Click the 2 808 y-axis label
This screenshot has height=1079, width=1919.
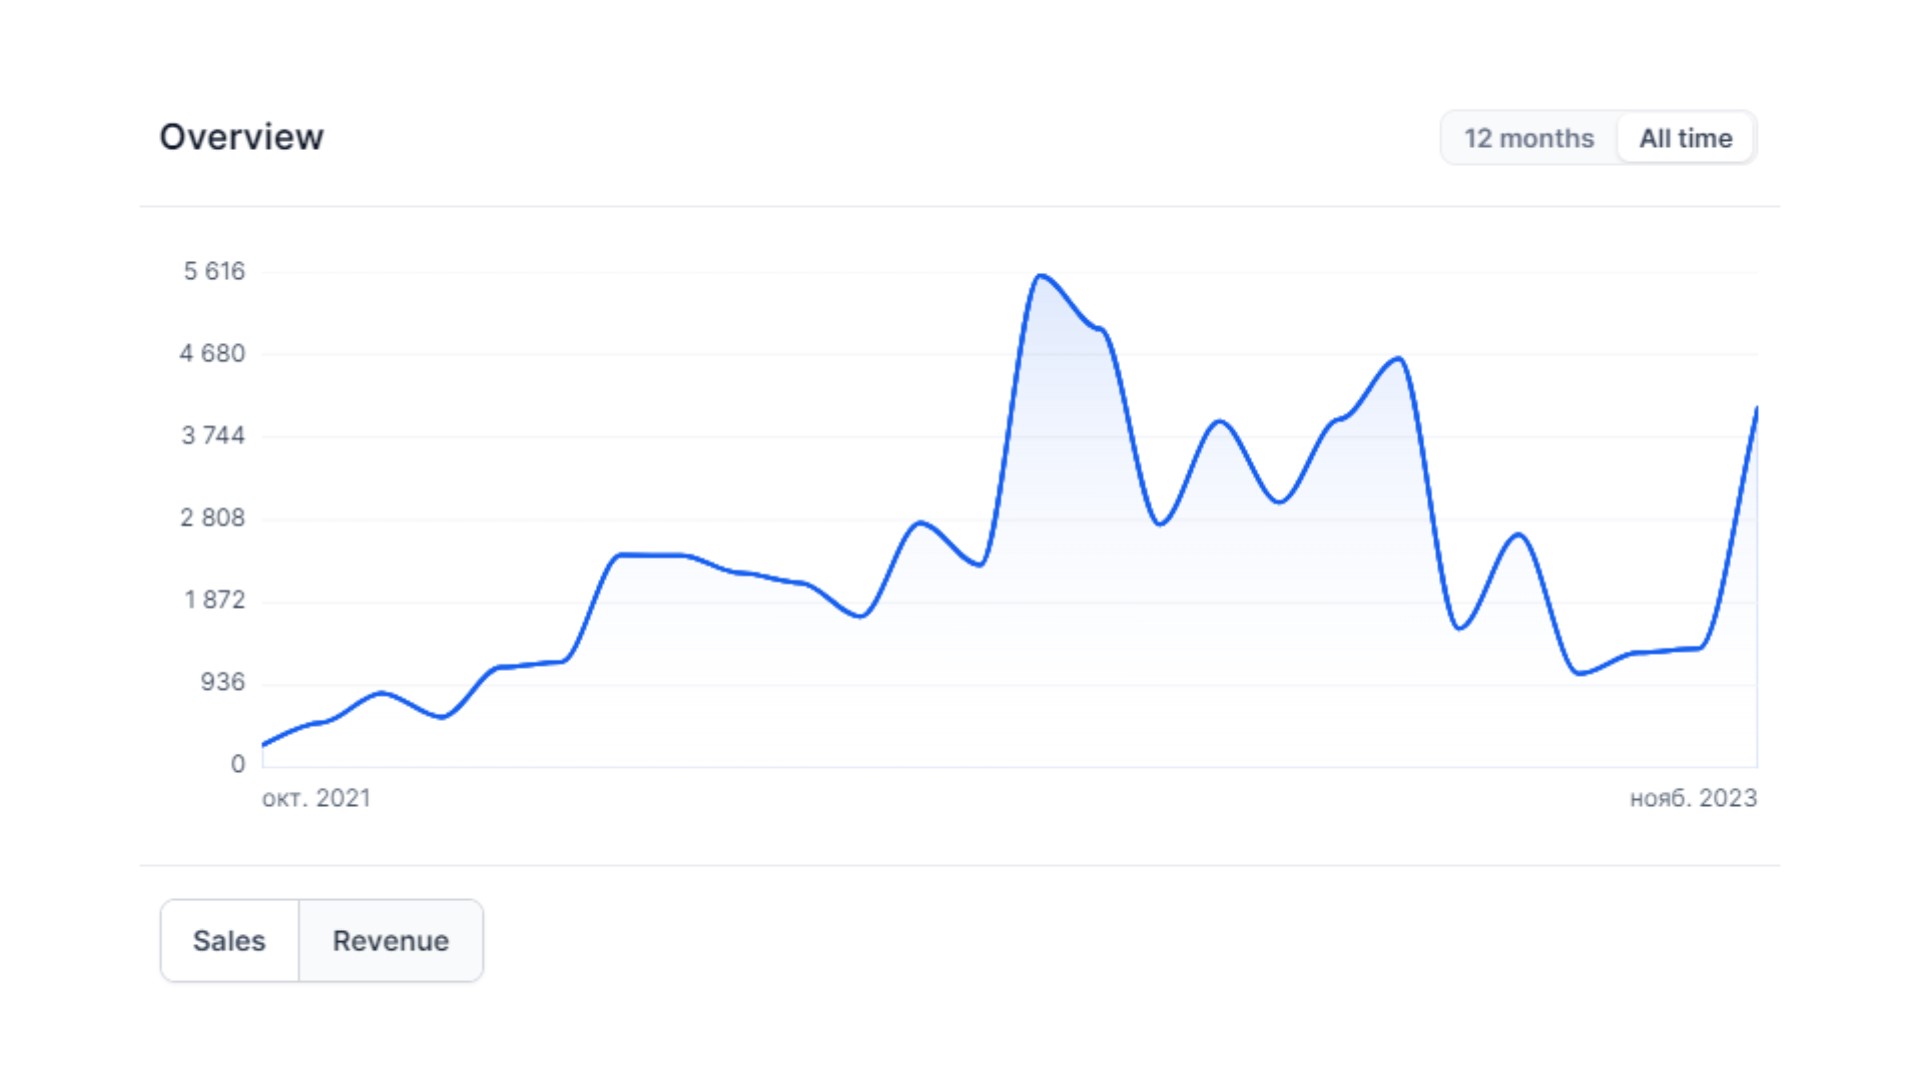212,517
